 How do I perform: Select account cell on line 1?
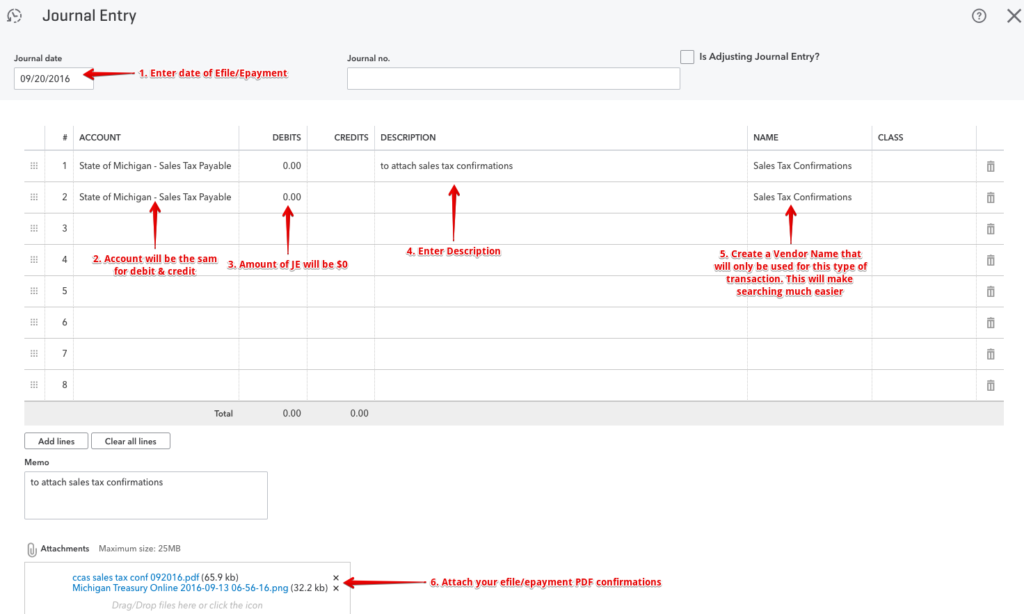(155, 166)
